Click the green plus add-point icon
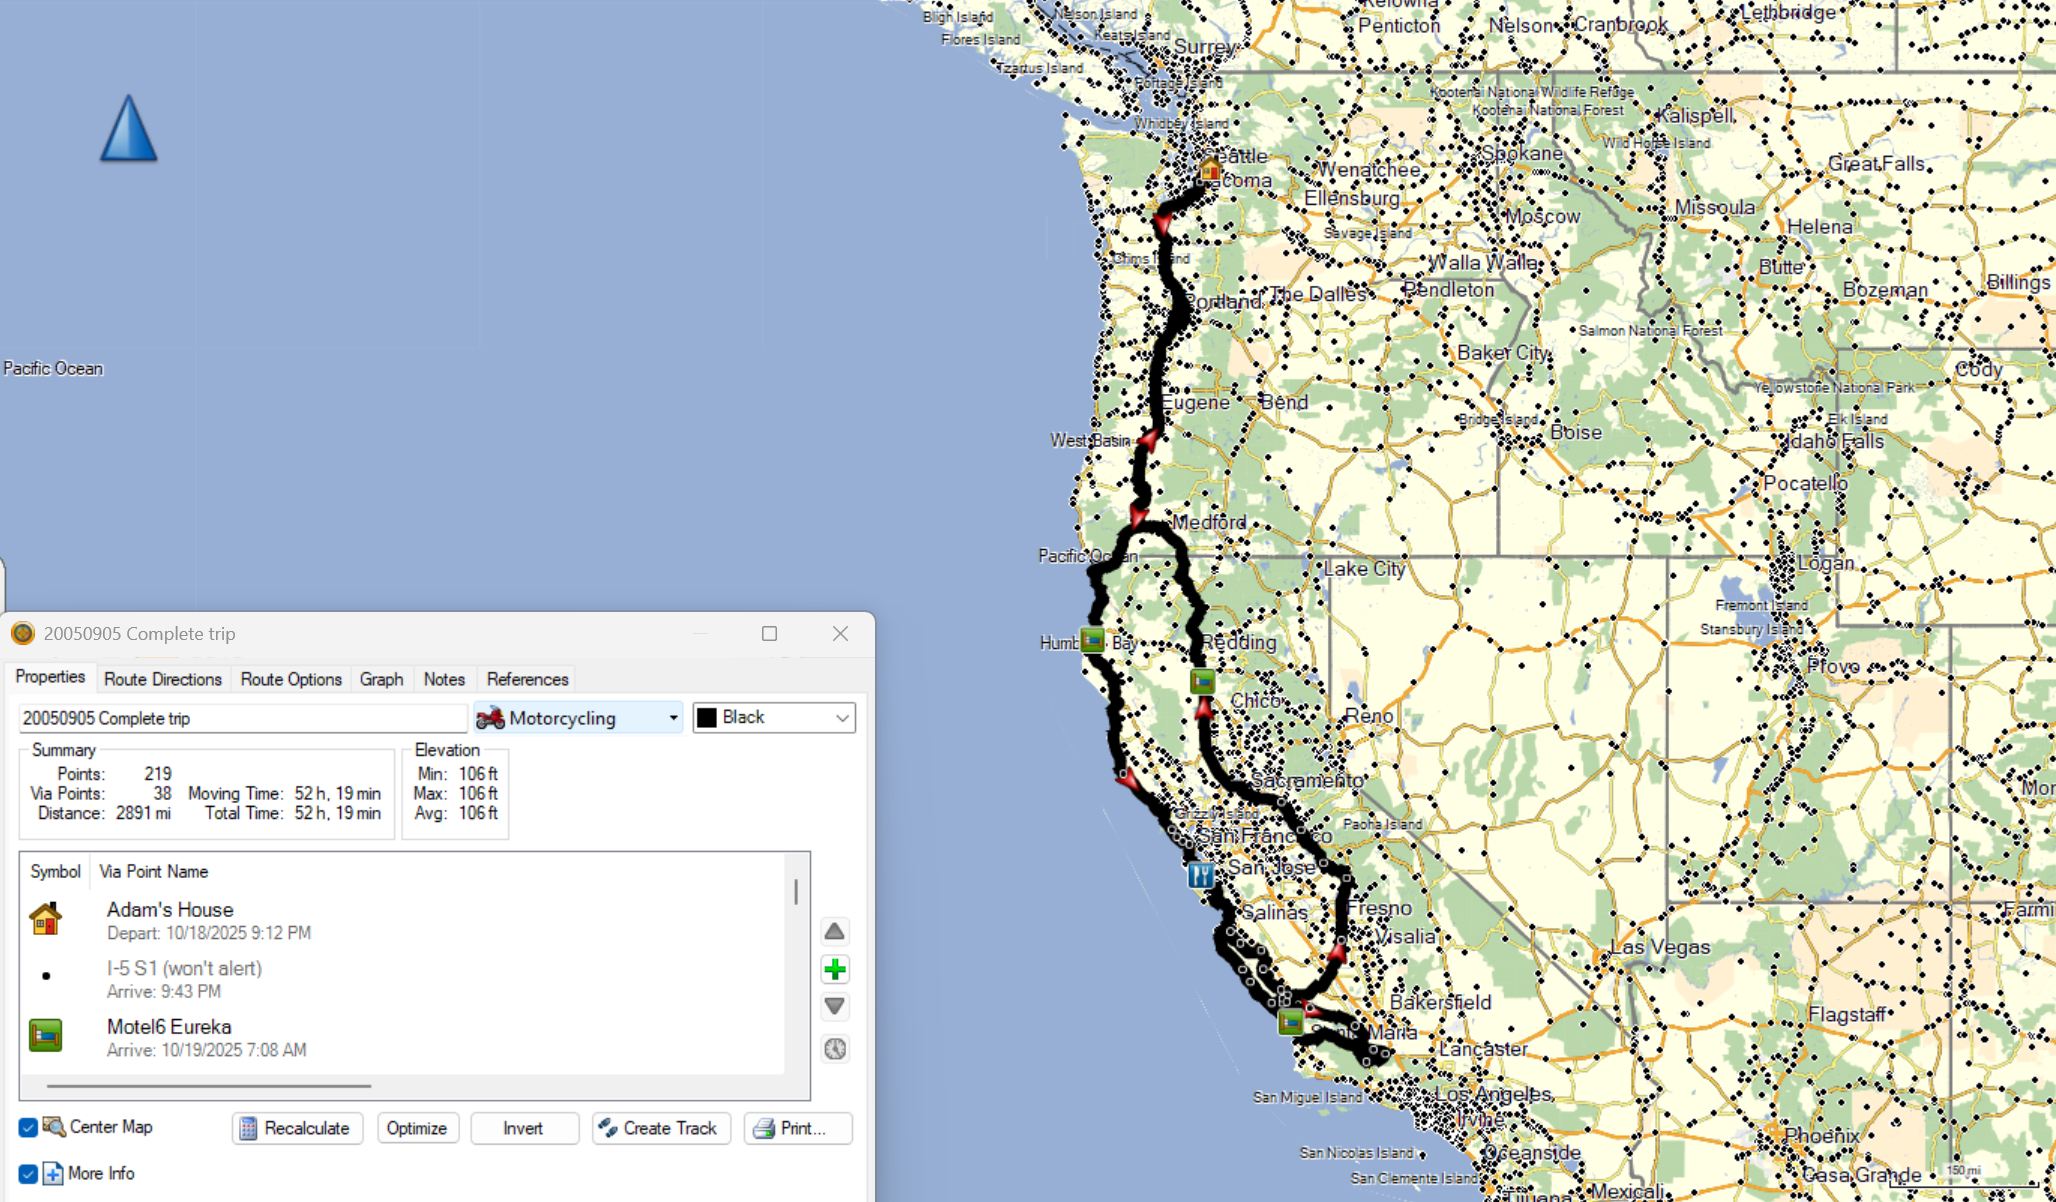The width and height of the screenshot is (2056, 1202). point(835,969)
